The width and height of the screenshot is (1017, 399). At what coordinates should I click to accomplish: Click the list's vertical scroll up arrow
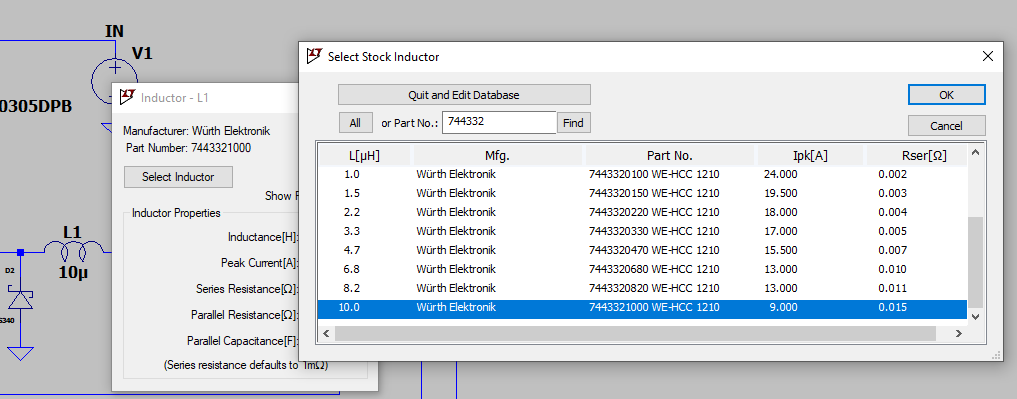(x=975, y=153)
